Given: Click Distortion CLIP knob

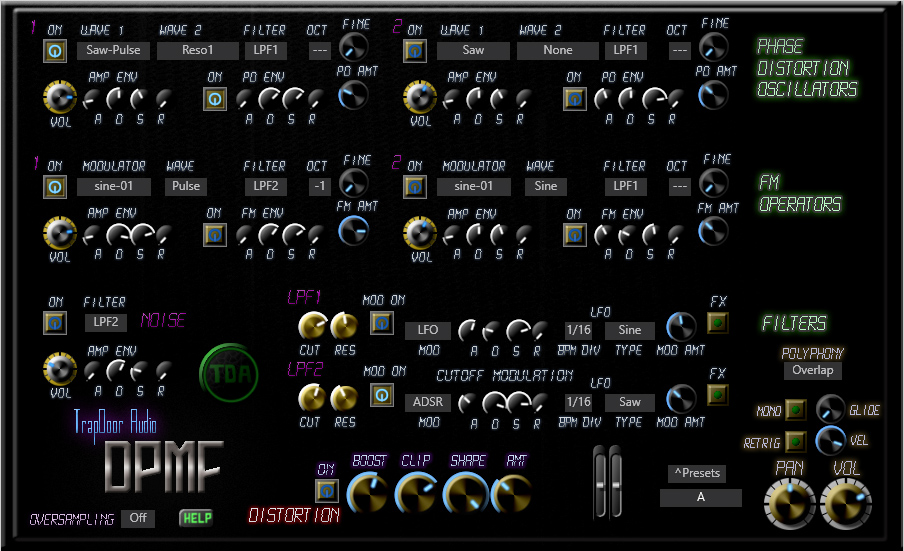Looking at the screenshot, I should pos(416,493).
